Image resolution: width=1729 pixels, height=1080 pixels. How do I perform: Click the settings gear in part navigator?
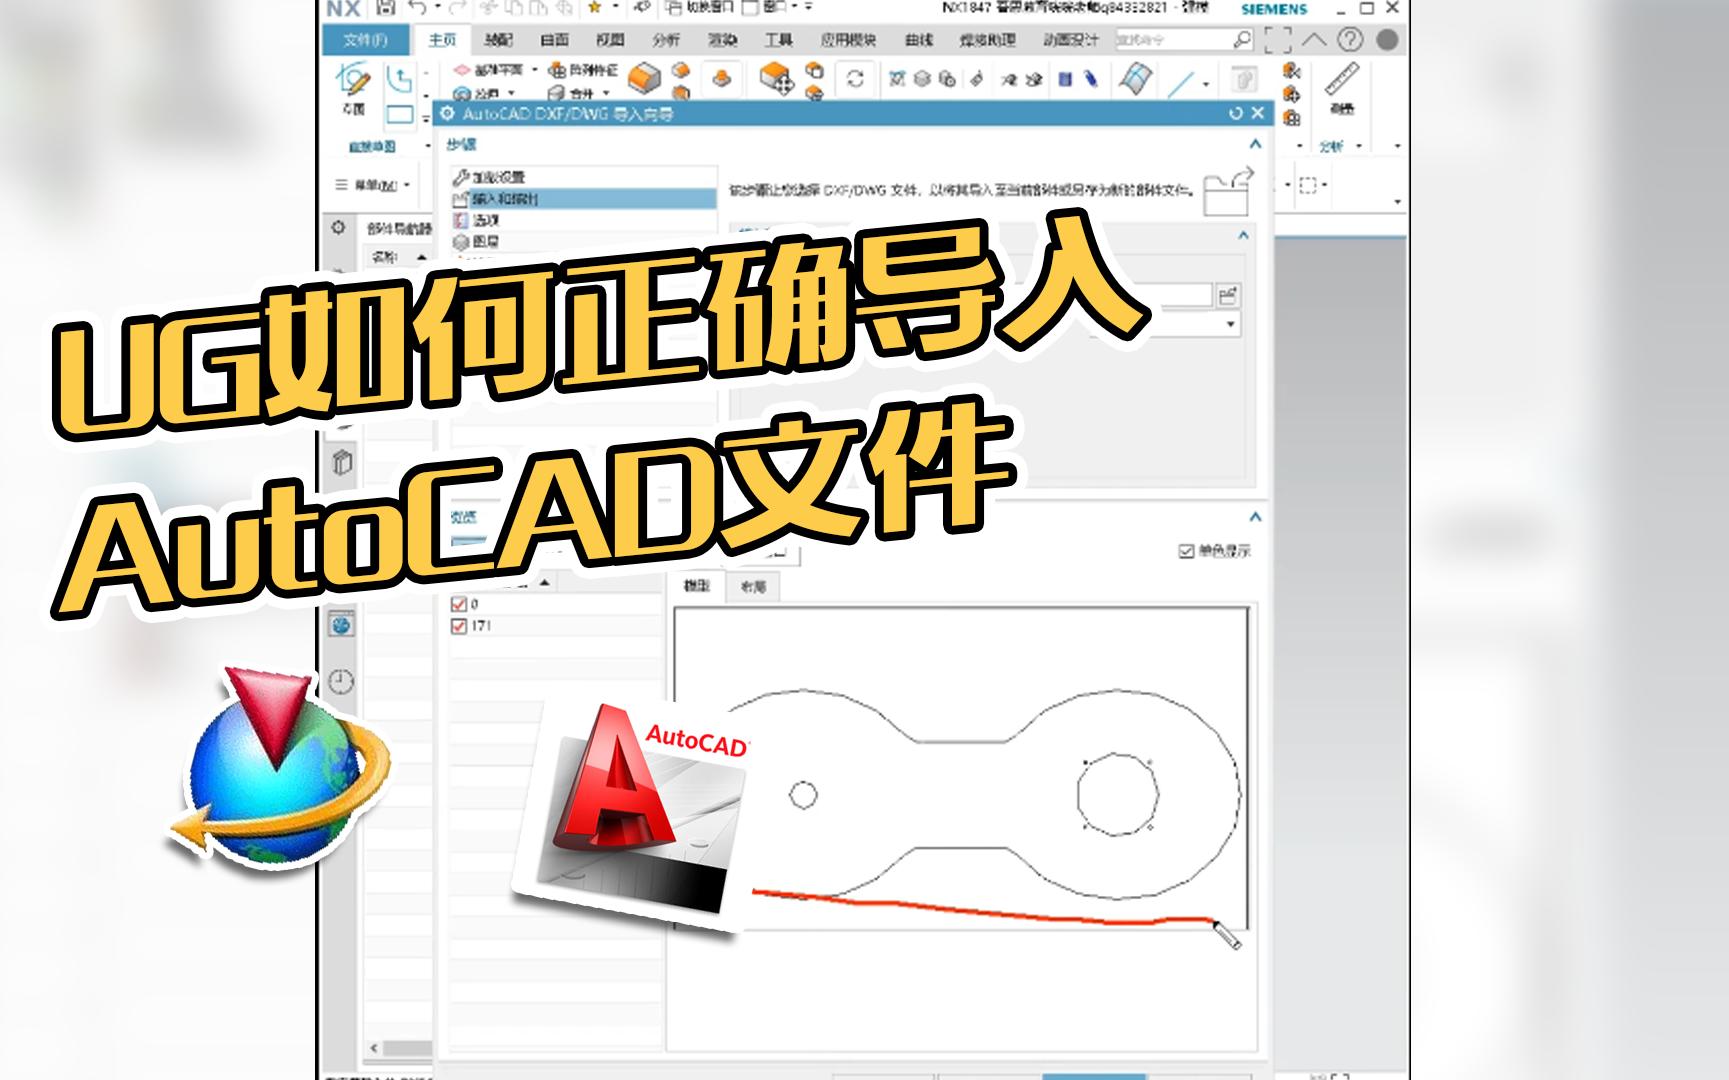(x=339, y=227)
